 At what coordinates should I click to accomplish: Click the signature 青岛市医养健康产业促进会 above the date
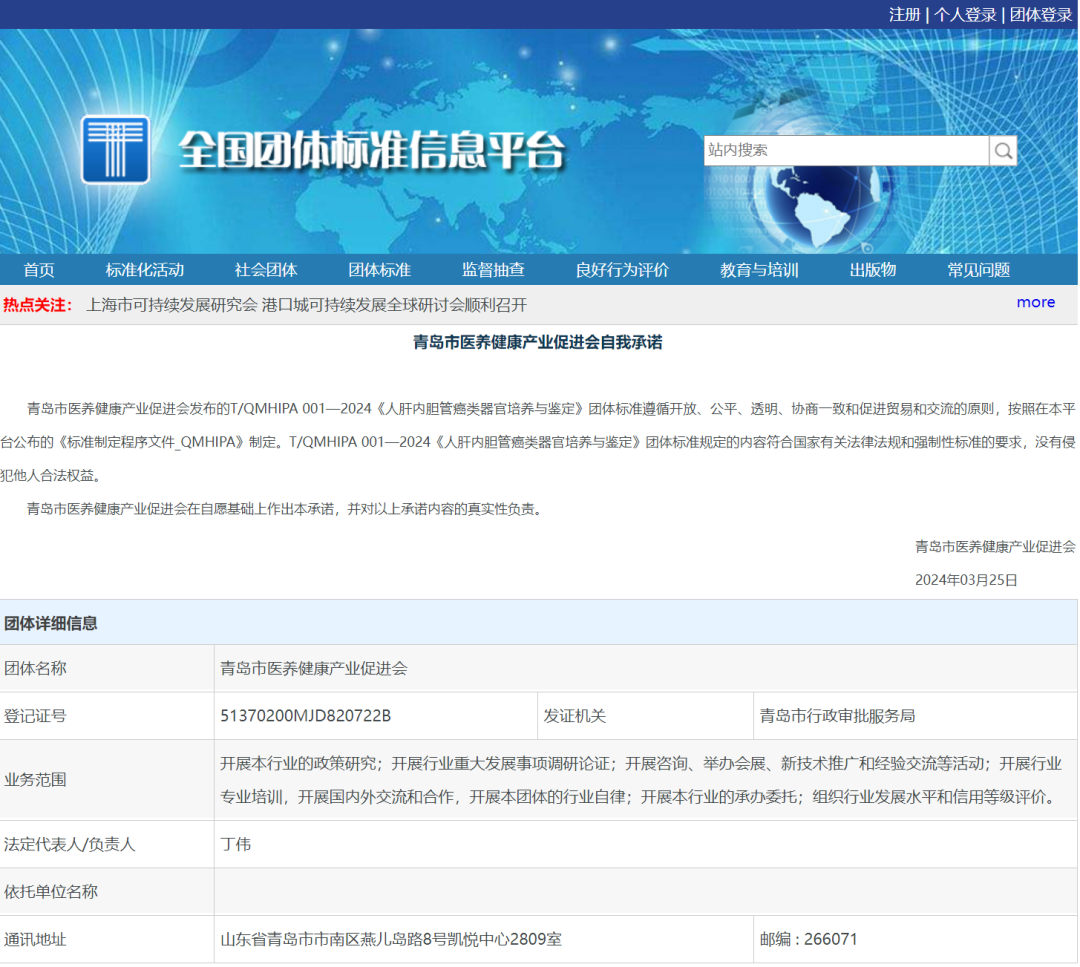995,547
